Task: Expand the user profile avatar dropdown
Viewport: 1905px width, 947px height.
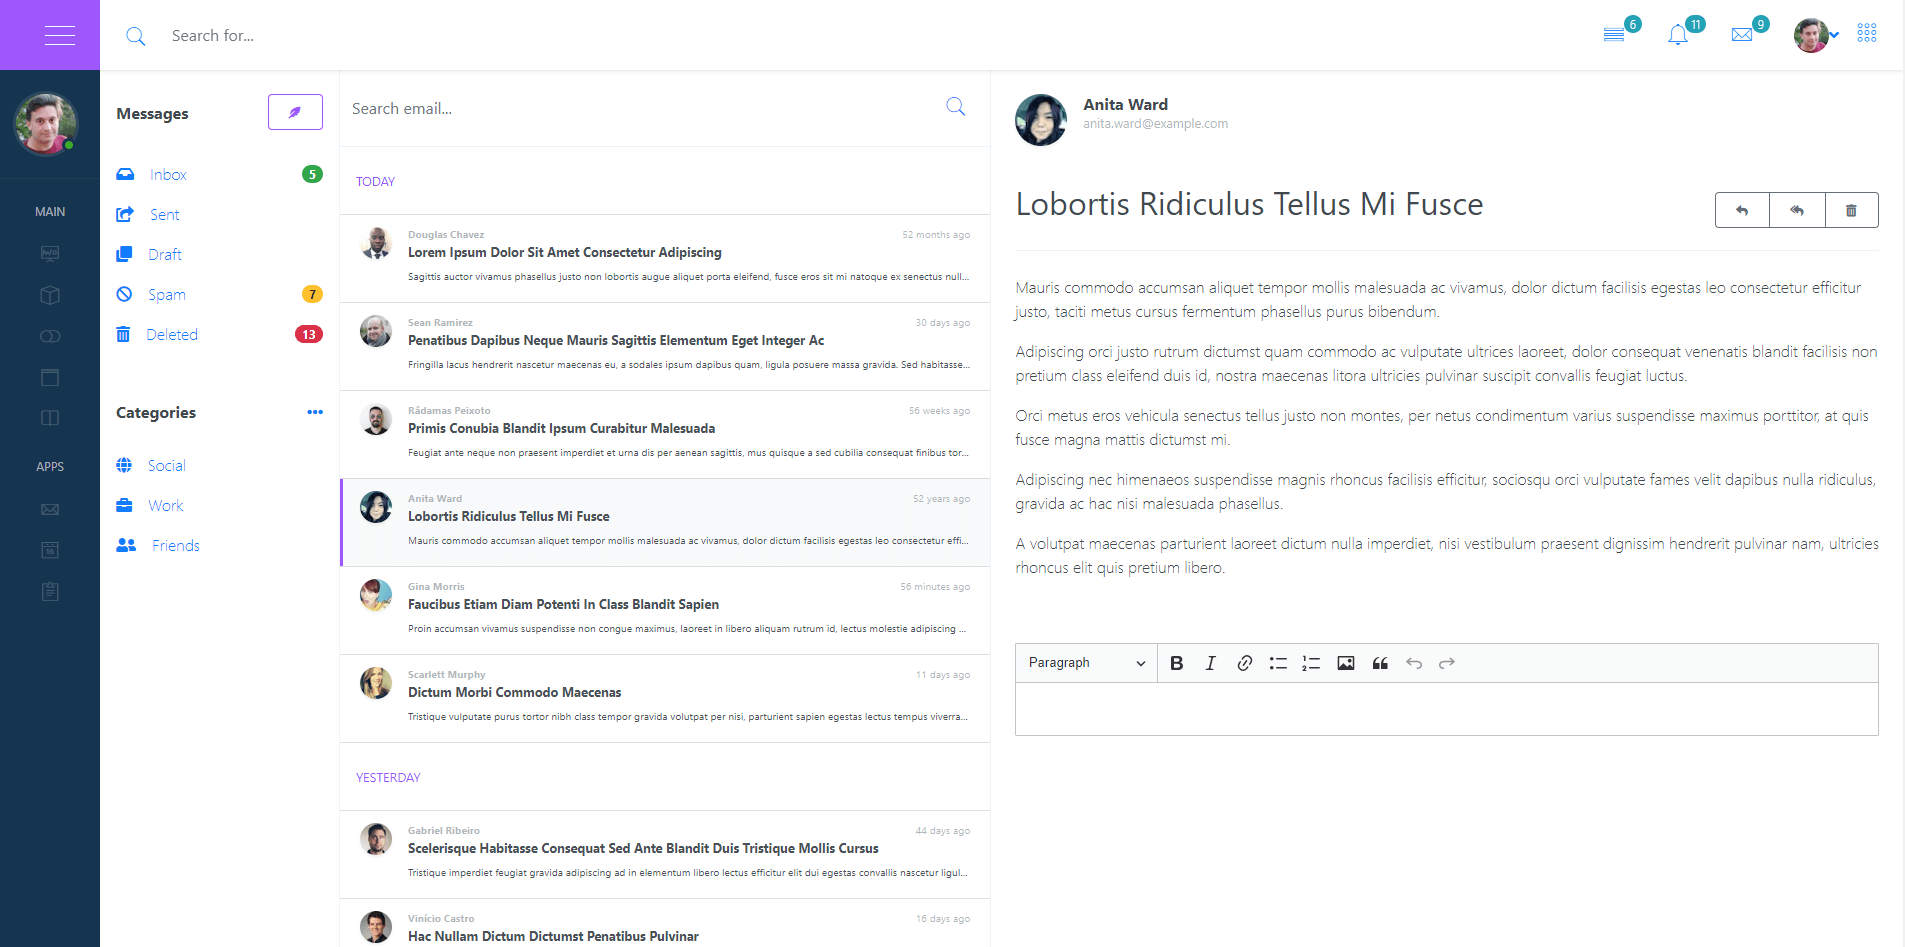Action: (x=1815, y=35)
